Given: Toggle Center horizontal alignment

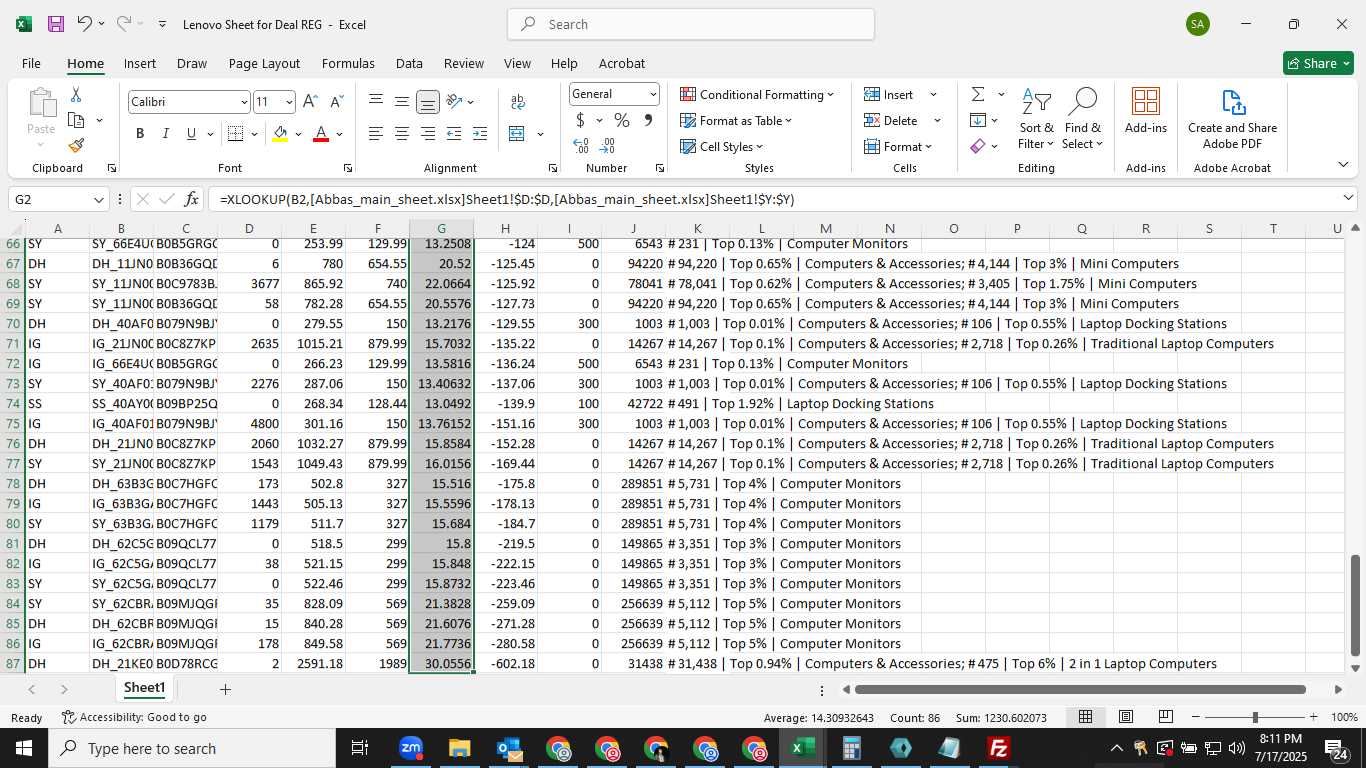Looking at the screenshot, I should coord(402,133).
